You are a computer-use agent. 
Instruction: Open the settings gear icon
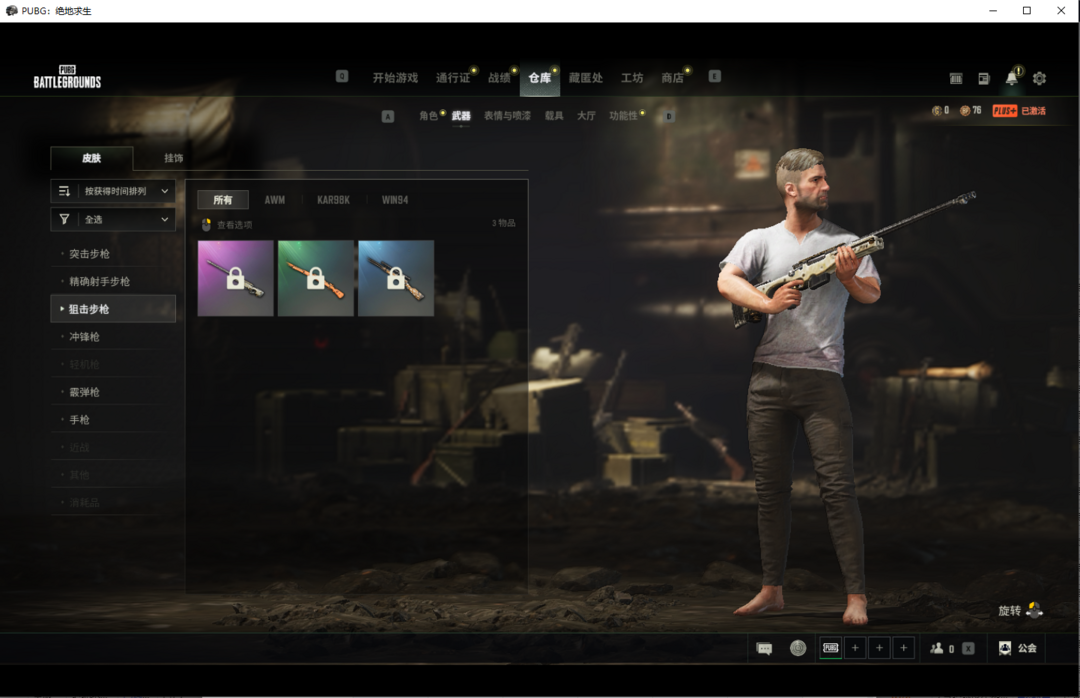click(x=1039, y=78)
